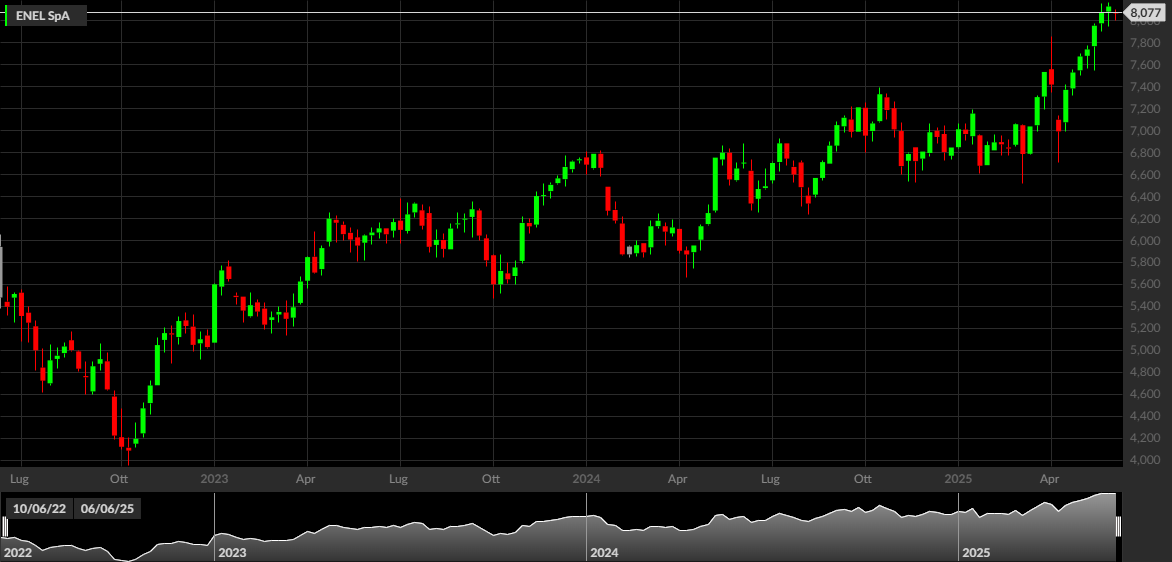Click the 7,400 price axis label
1172x562 pixels.
pyautogui.click(x=1144, y=87)
